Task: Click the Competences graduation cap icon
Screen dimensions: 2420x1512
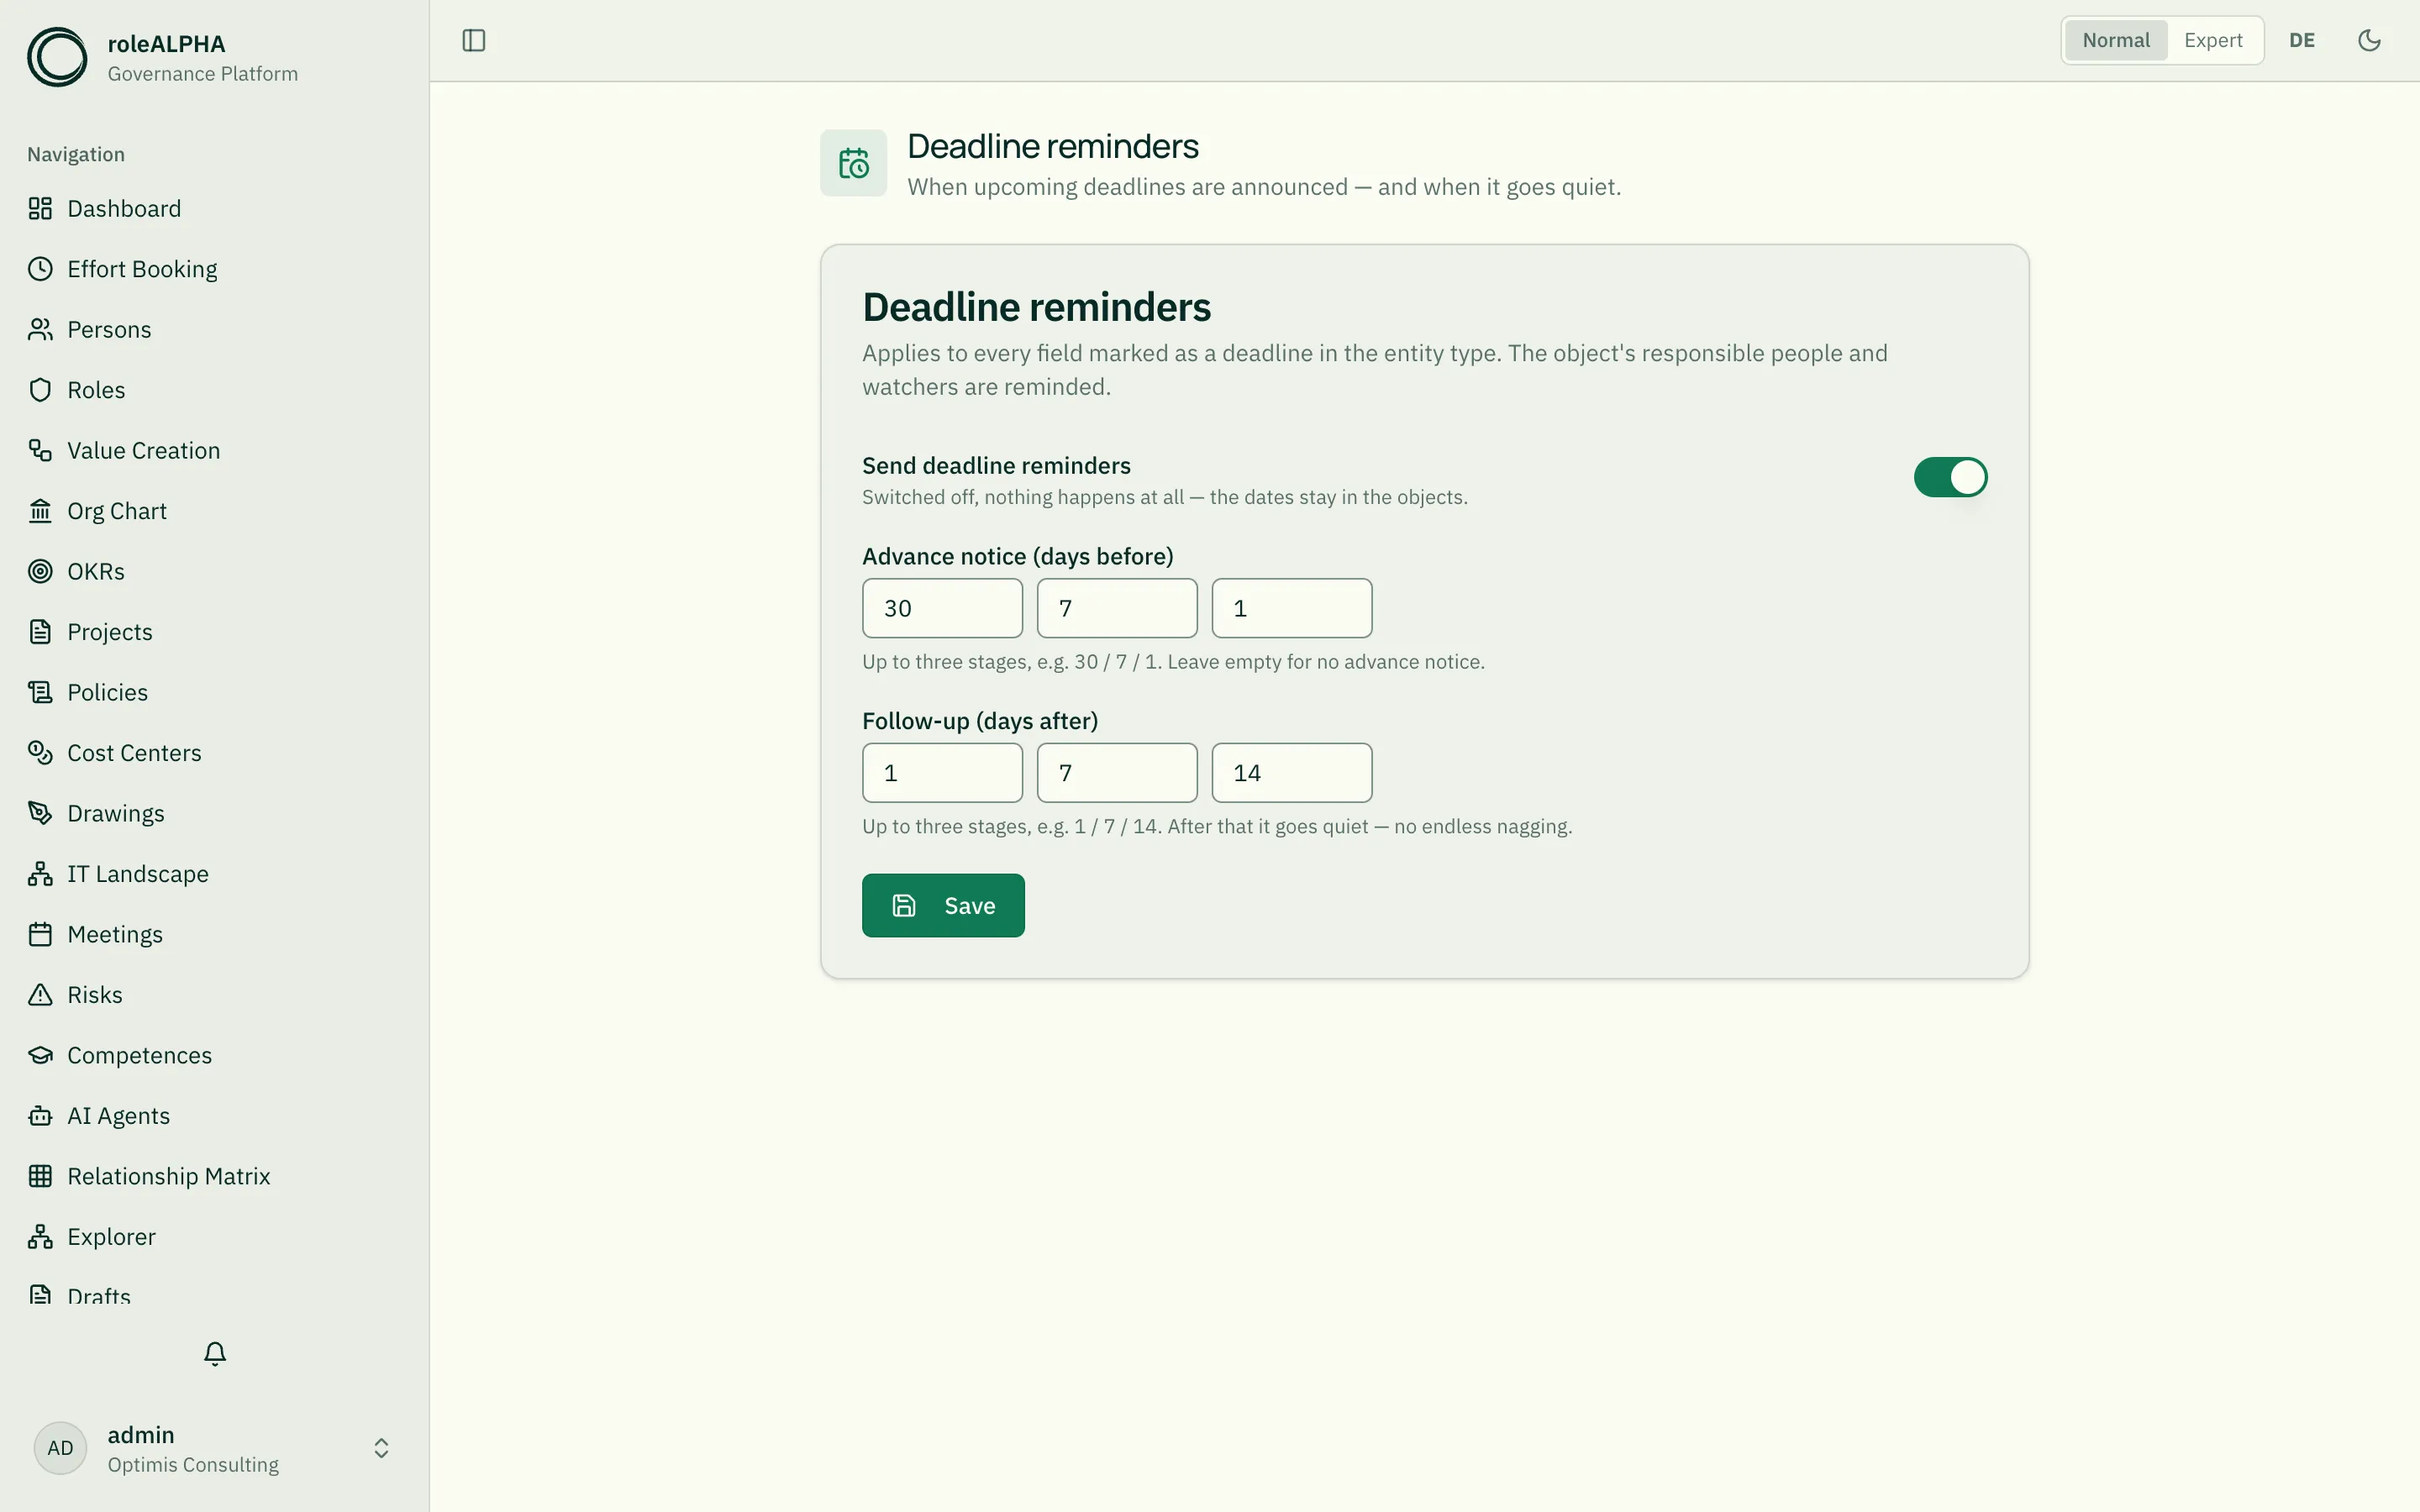Action: coord(40,1055)
